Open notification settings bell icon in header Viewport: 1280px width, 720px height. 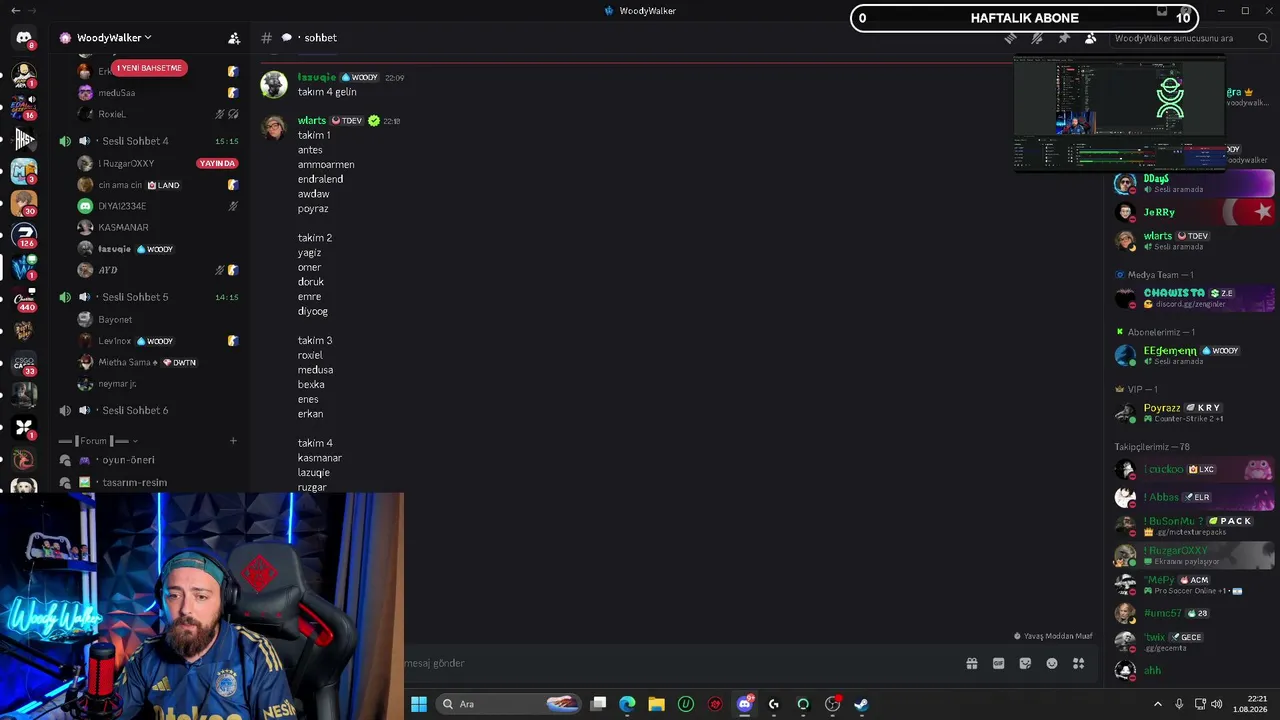[x=1037, y=38]
